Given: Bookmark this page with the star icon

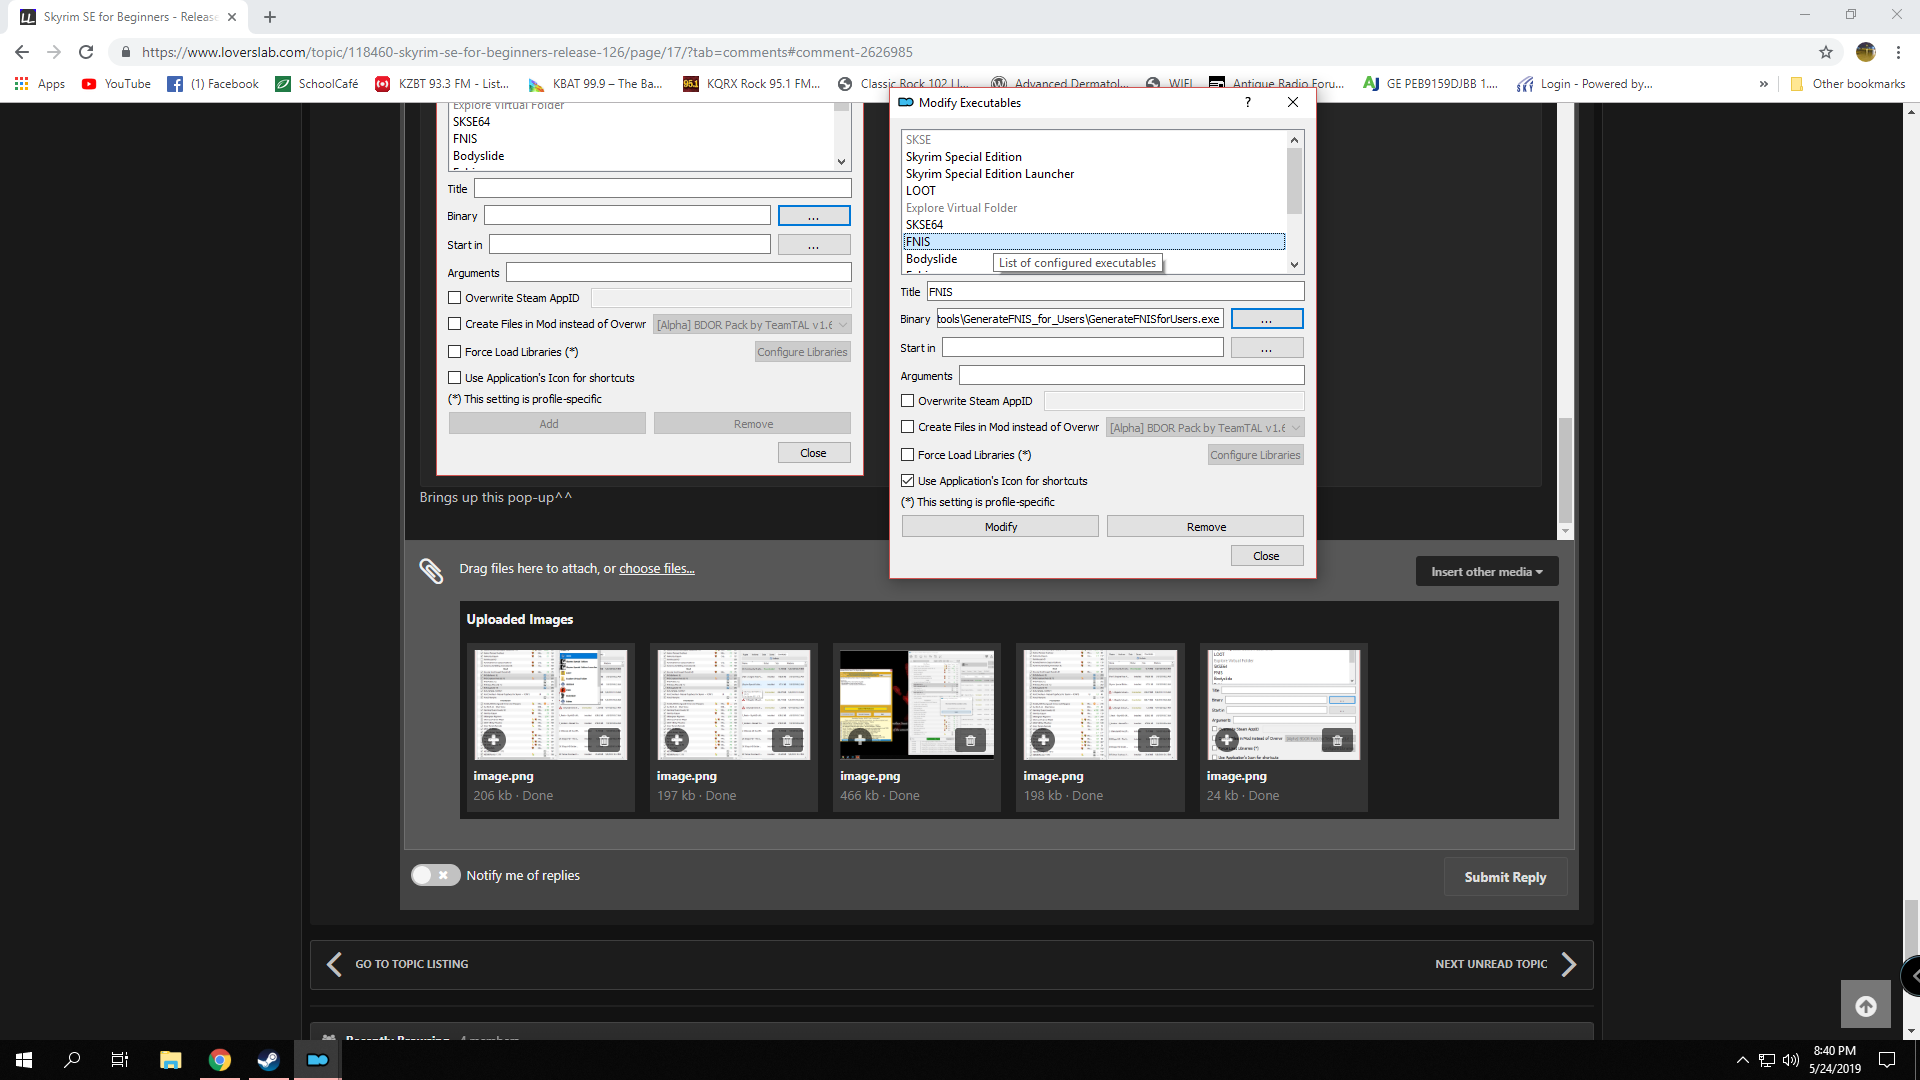Looking at the screenshot, I should (1826, 52).
